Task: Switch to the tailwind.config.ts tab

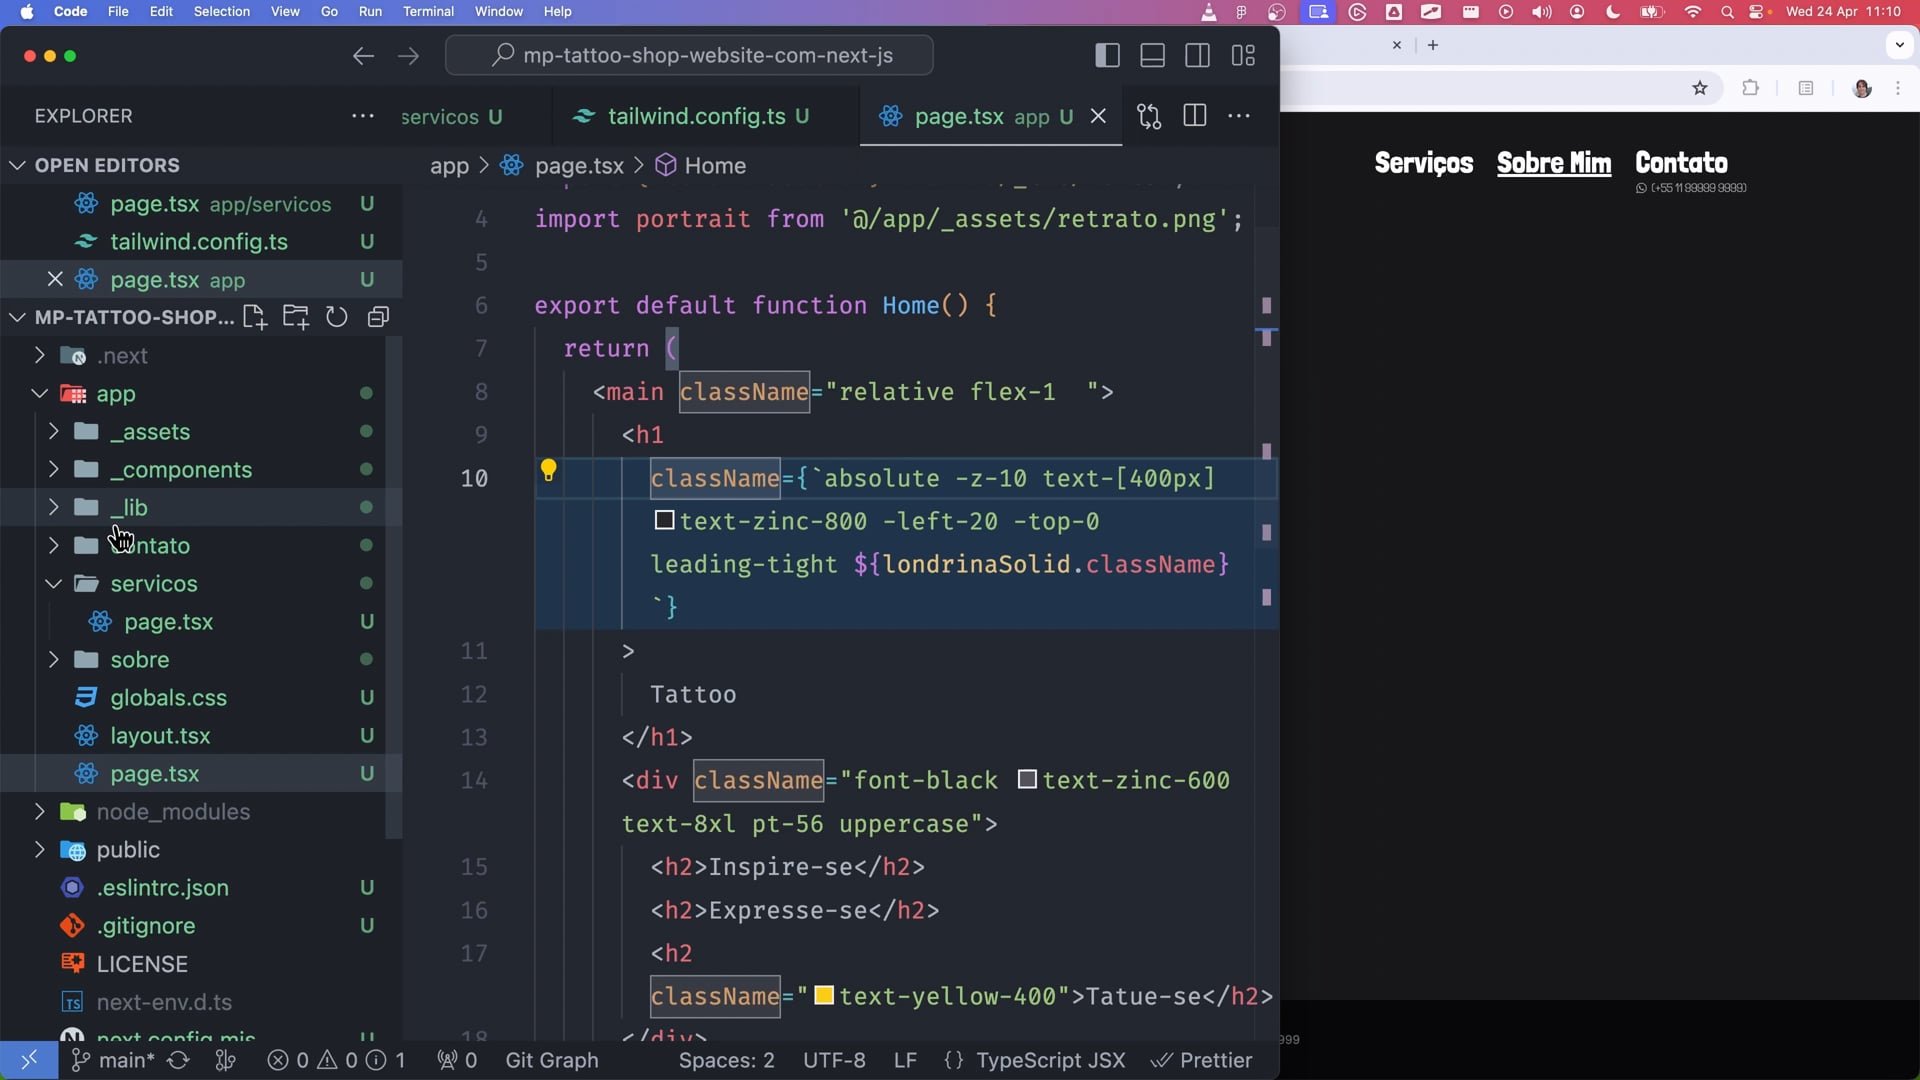Action: 697,117
